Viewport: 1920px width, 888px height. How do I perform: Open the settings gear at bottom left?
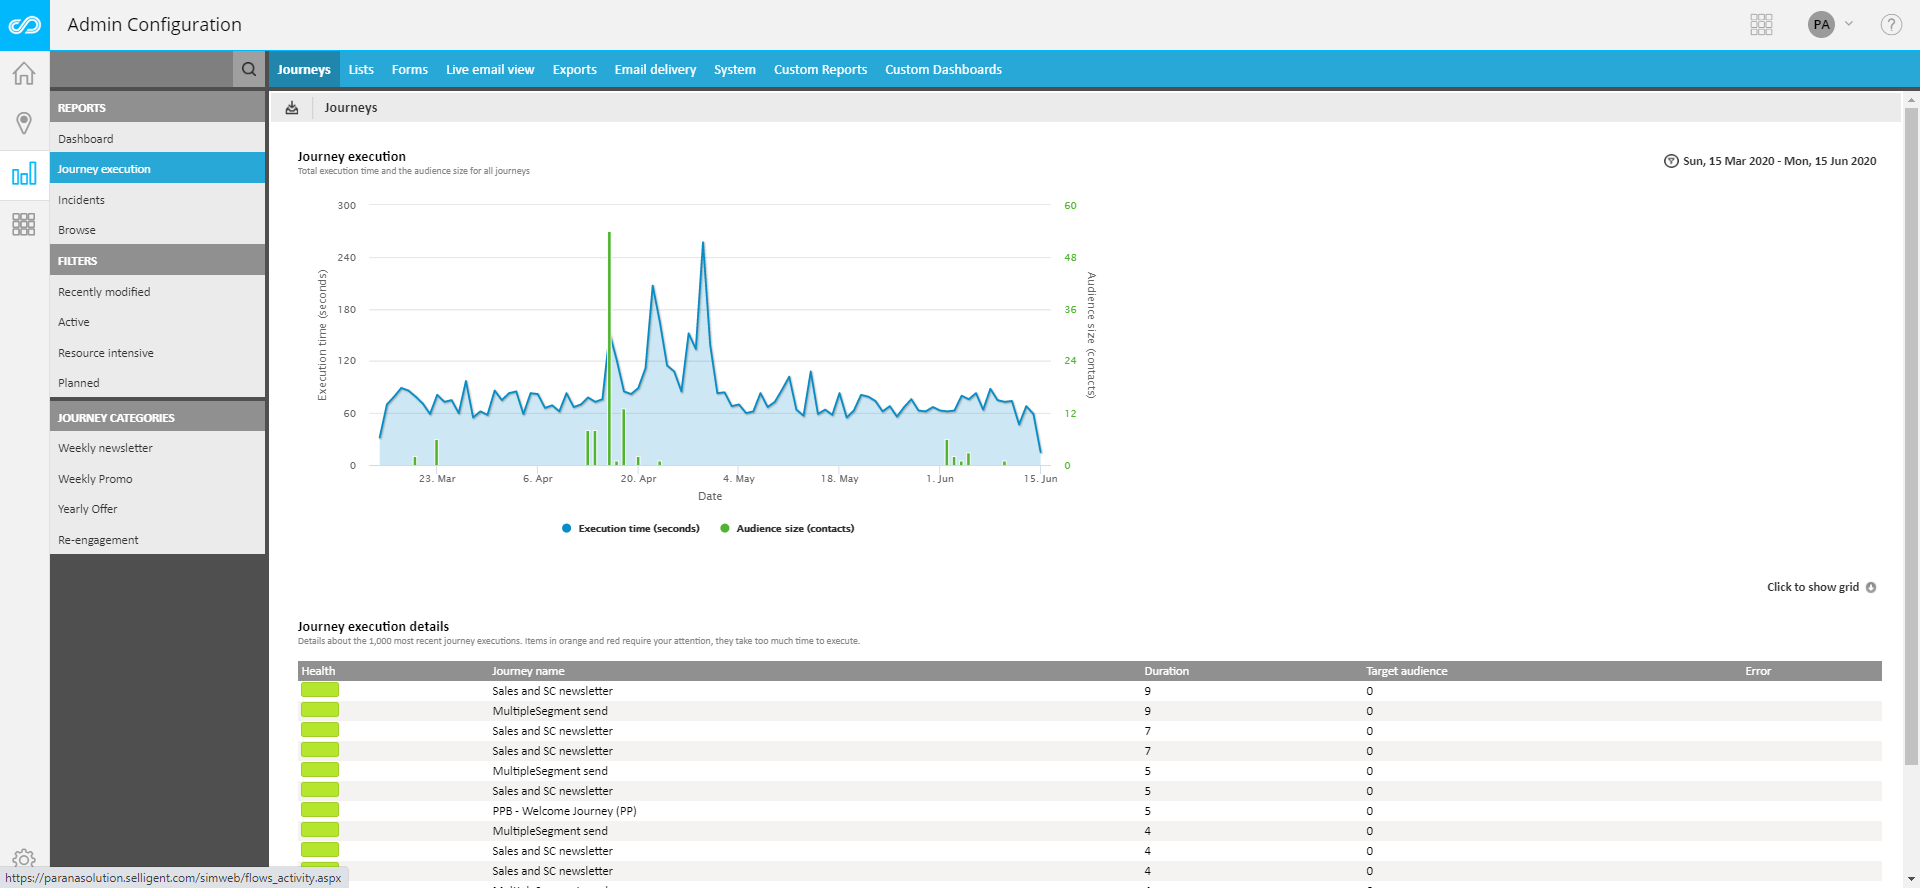point(24,858)
